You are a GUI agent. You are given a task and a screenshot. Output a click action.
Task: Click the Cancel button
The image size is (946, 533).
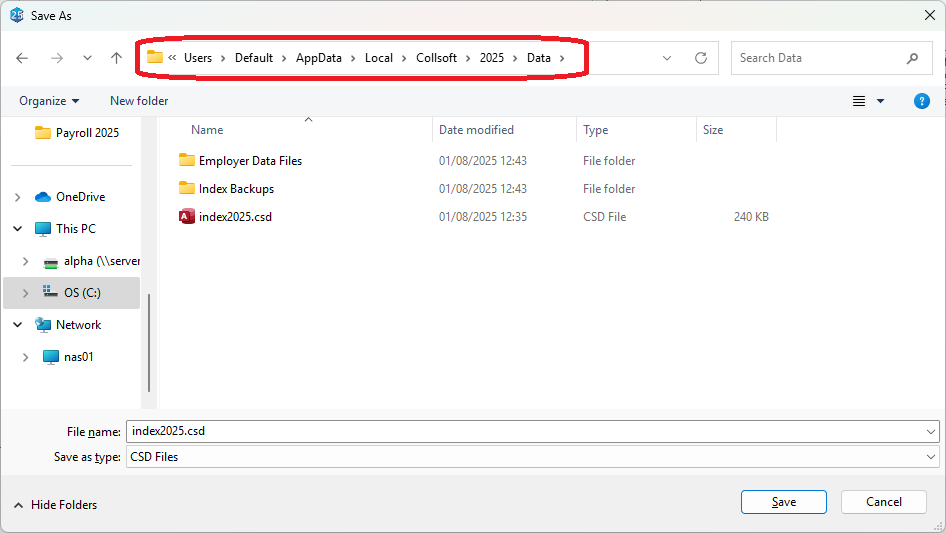pyautogui.click(x=883, y=502)
